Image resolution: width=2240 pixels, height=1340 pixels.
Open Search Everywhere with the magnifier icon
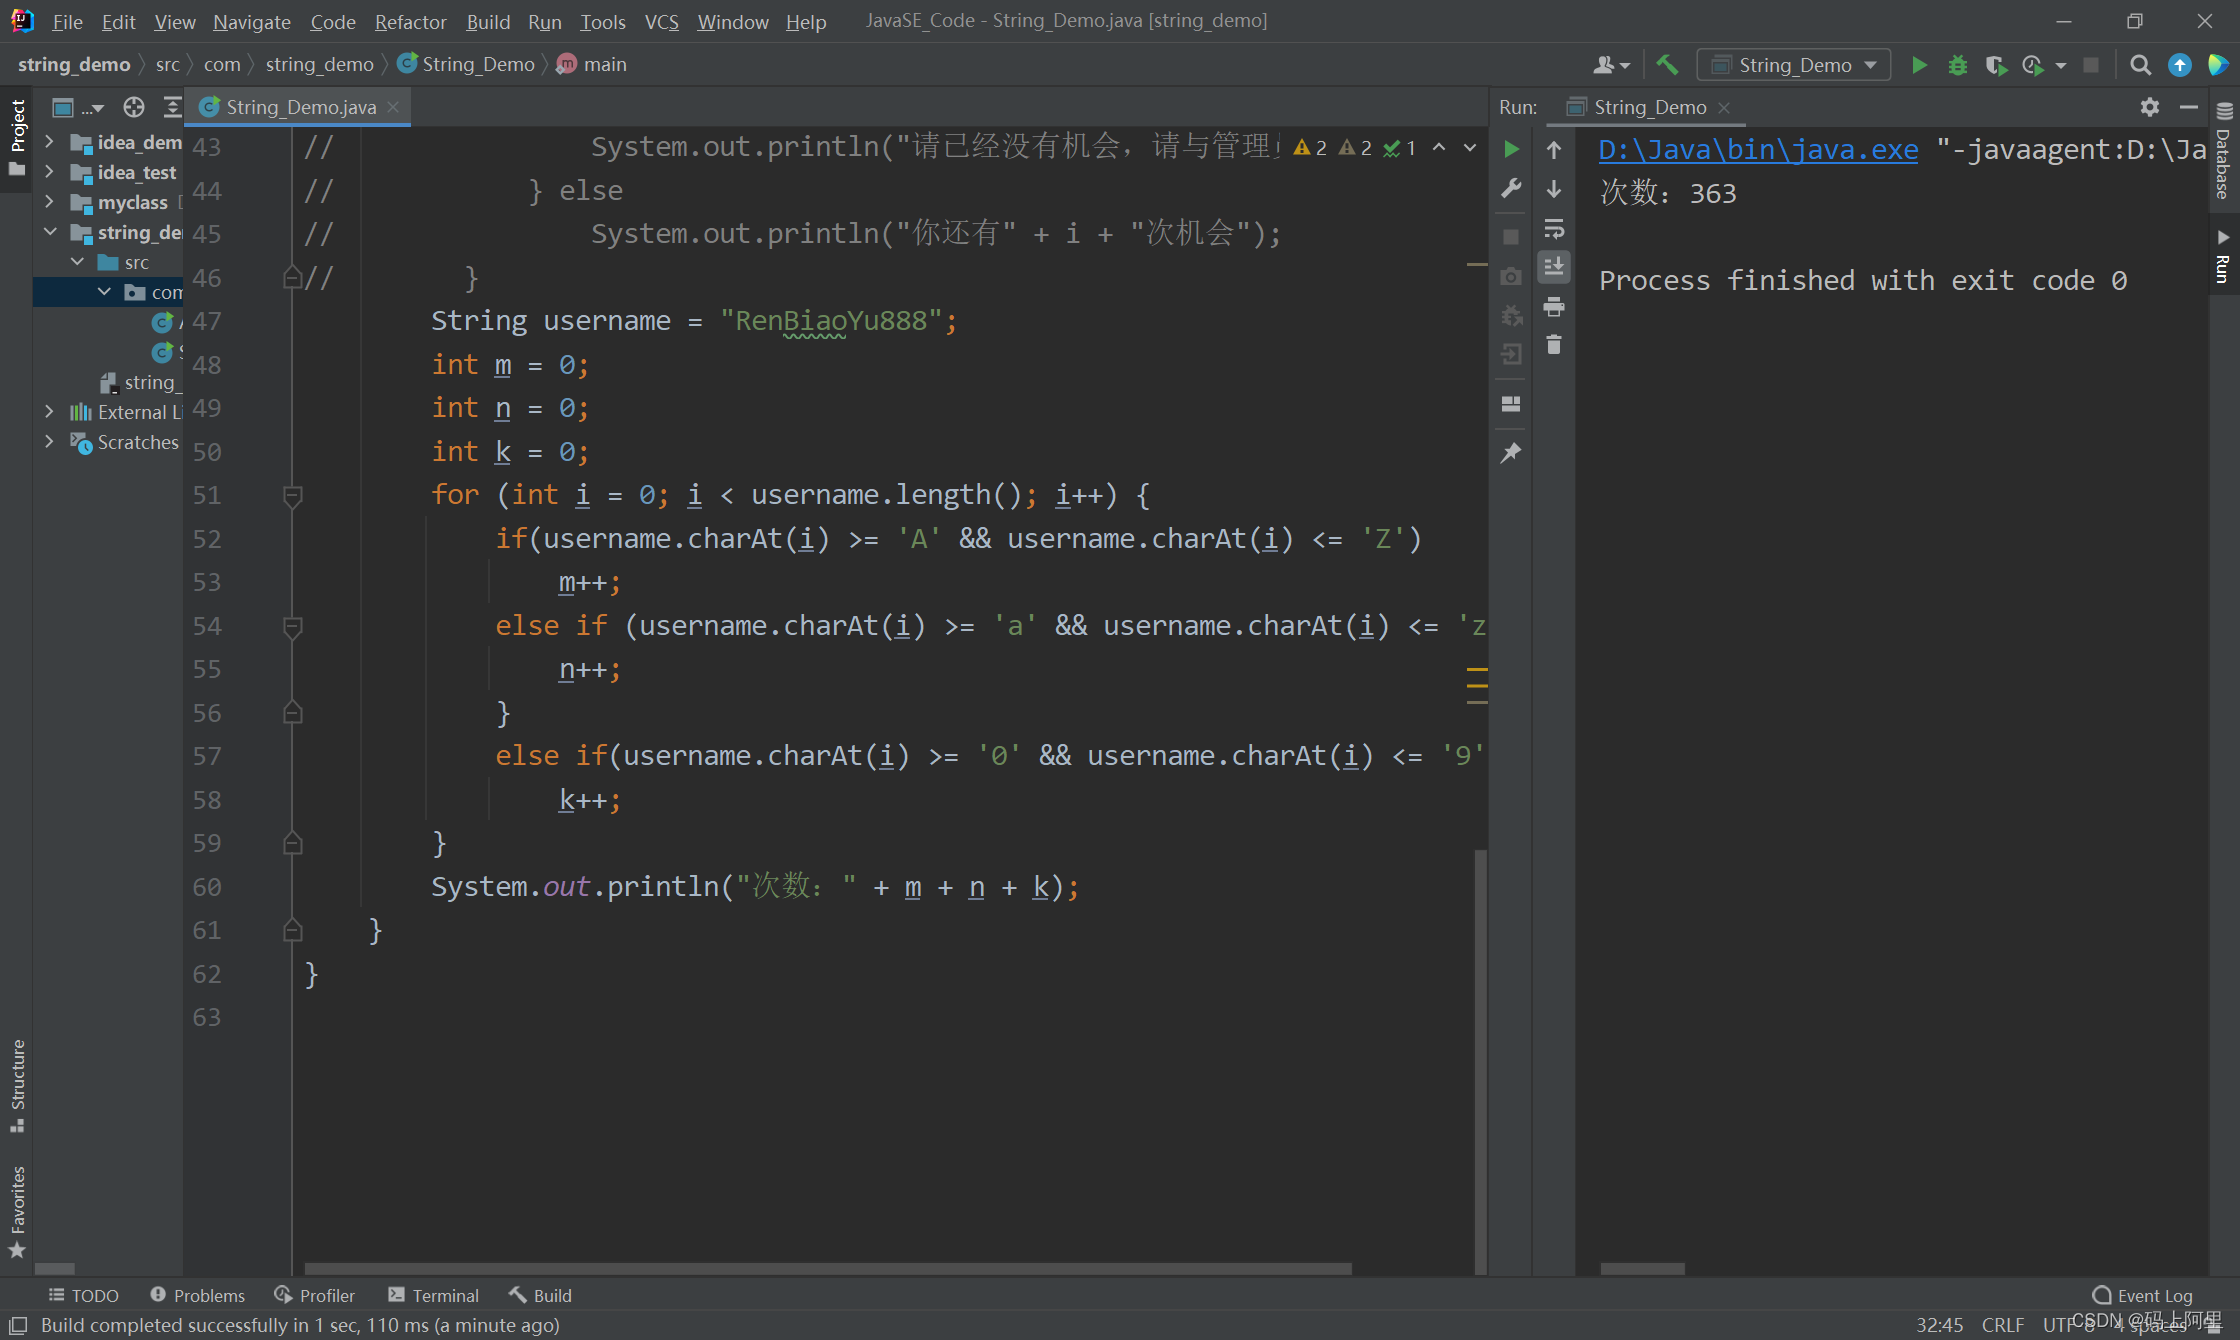[x=2139, y=64]
